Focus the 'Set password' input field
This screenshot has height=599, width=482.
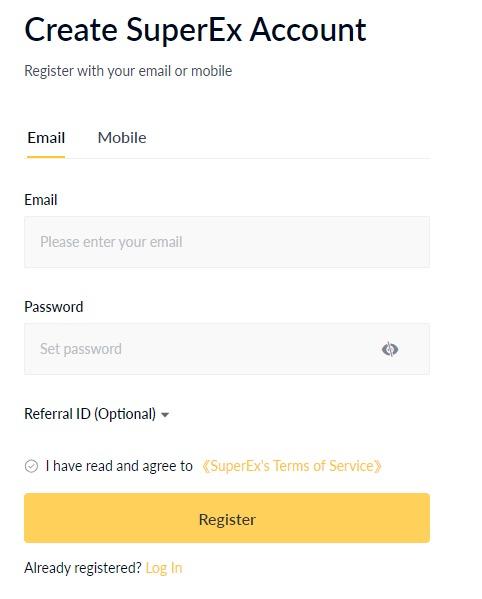click(x=227, y=349)
